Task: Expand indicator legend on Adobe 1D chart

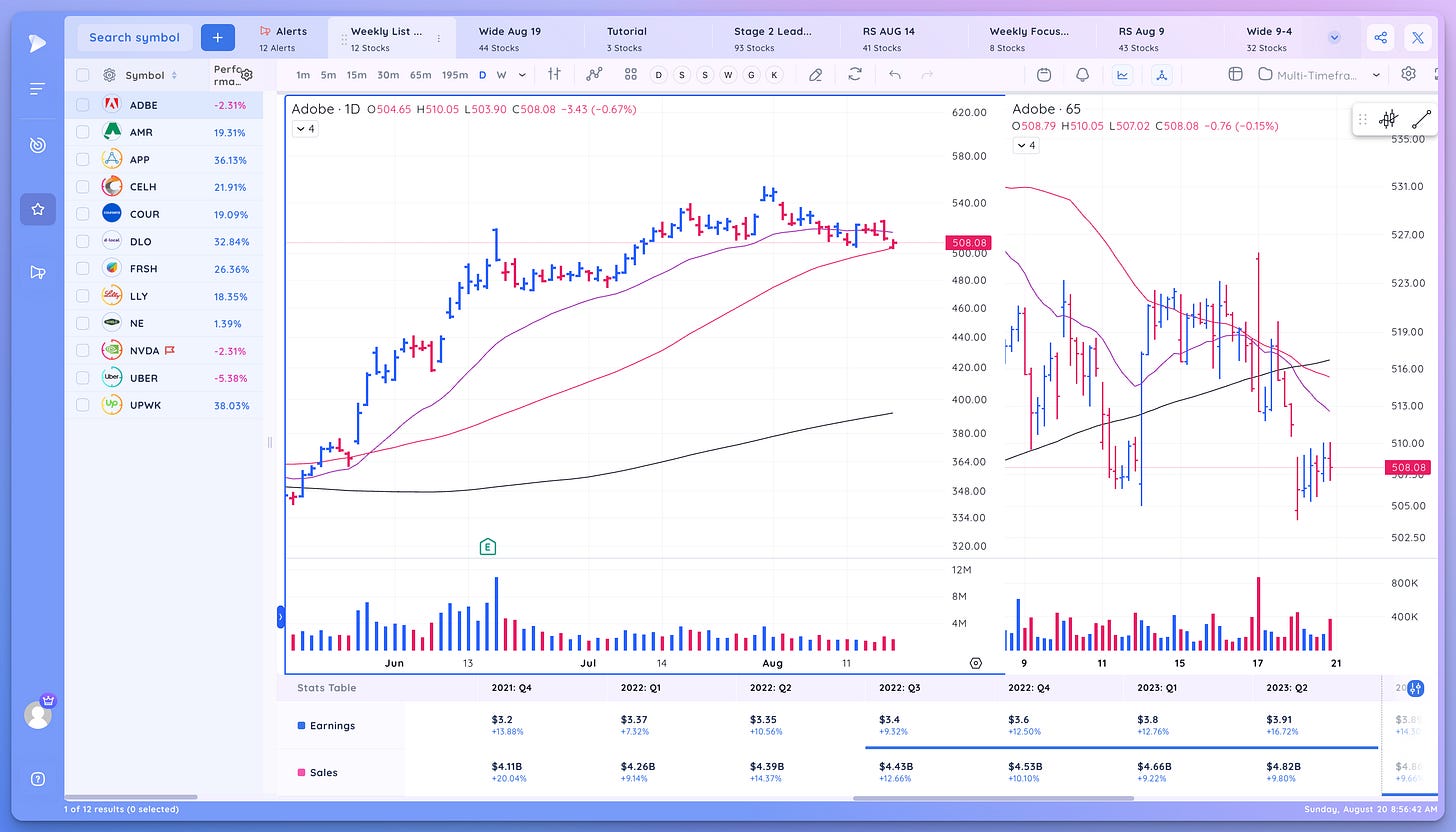Action: tap(305, 129)
